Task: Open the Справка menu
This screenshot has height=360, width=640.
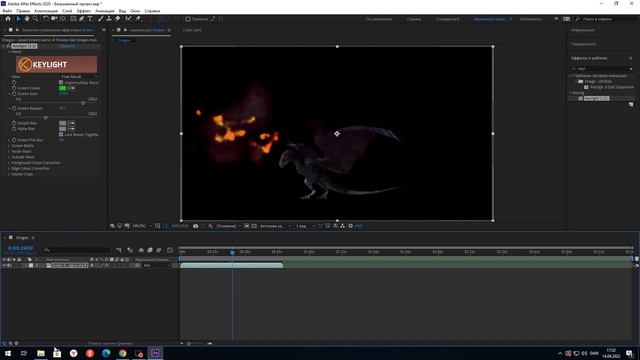Action: 152,11
